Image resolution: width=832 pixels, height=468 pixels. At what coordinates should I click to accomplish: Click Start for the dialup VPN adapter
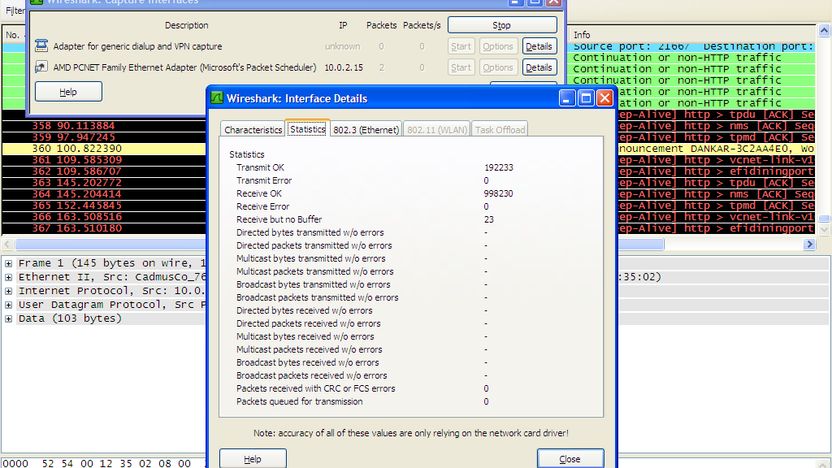click(x=461, y=46)
